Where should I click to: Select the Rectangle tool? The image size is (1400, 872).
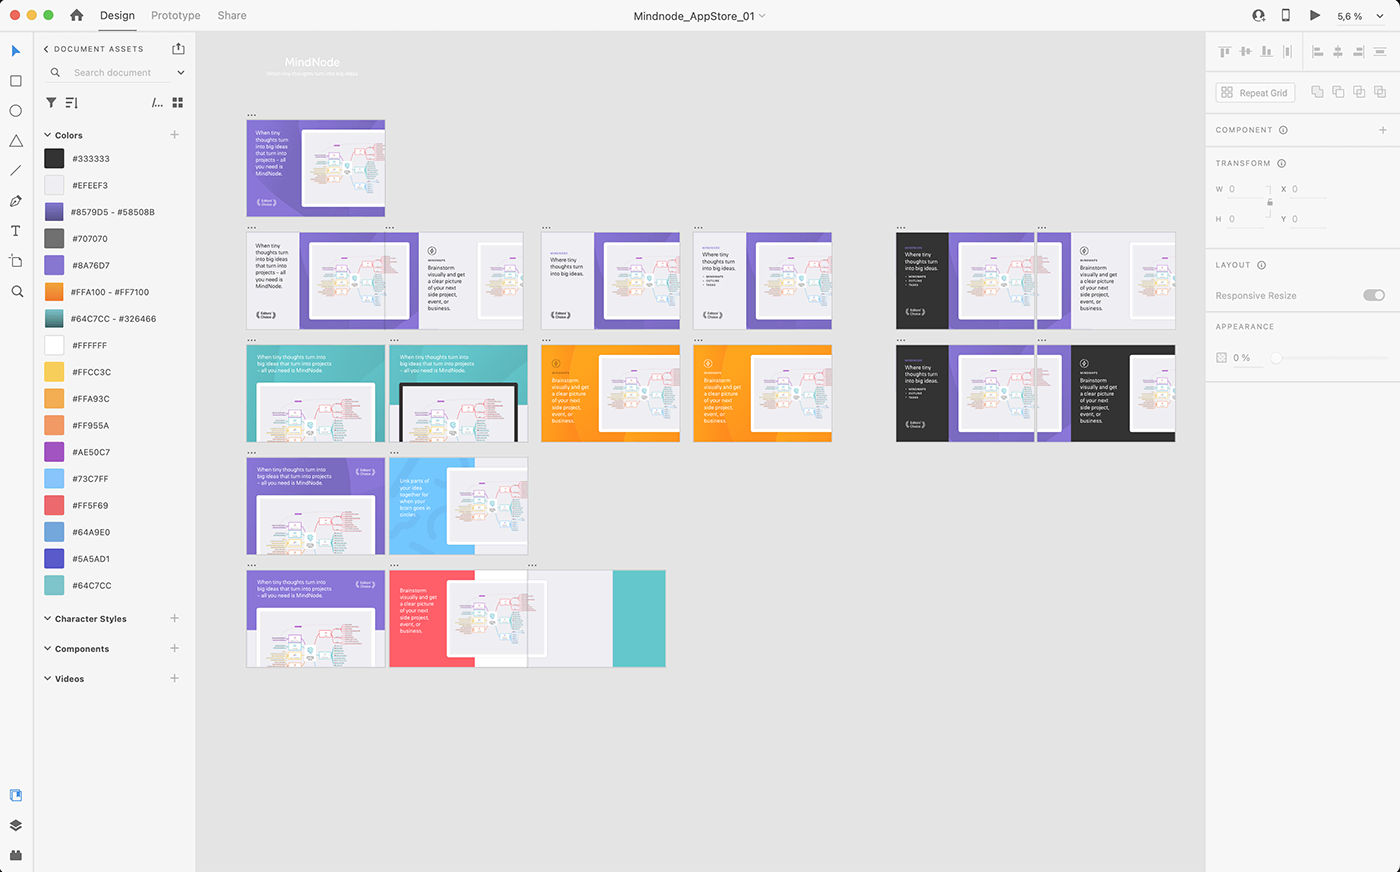[x=15, y=81]
